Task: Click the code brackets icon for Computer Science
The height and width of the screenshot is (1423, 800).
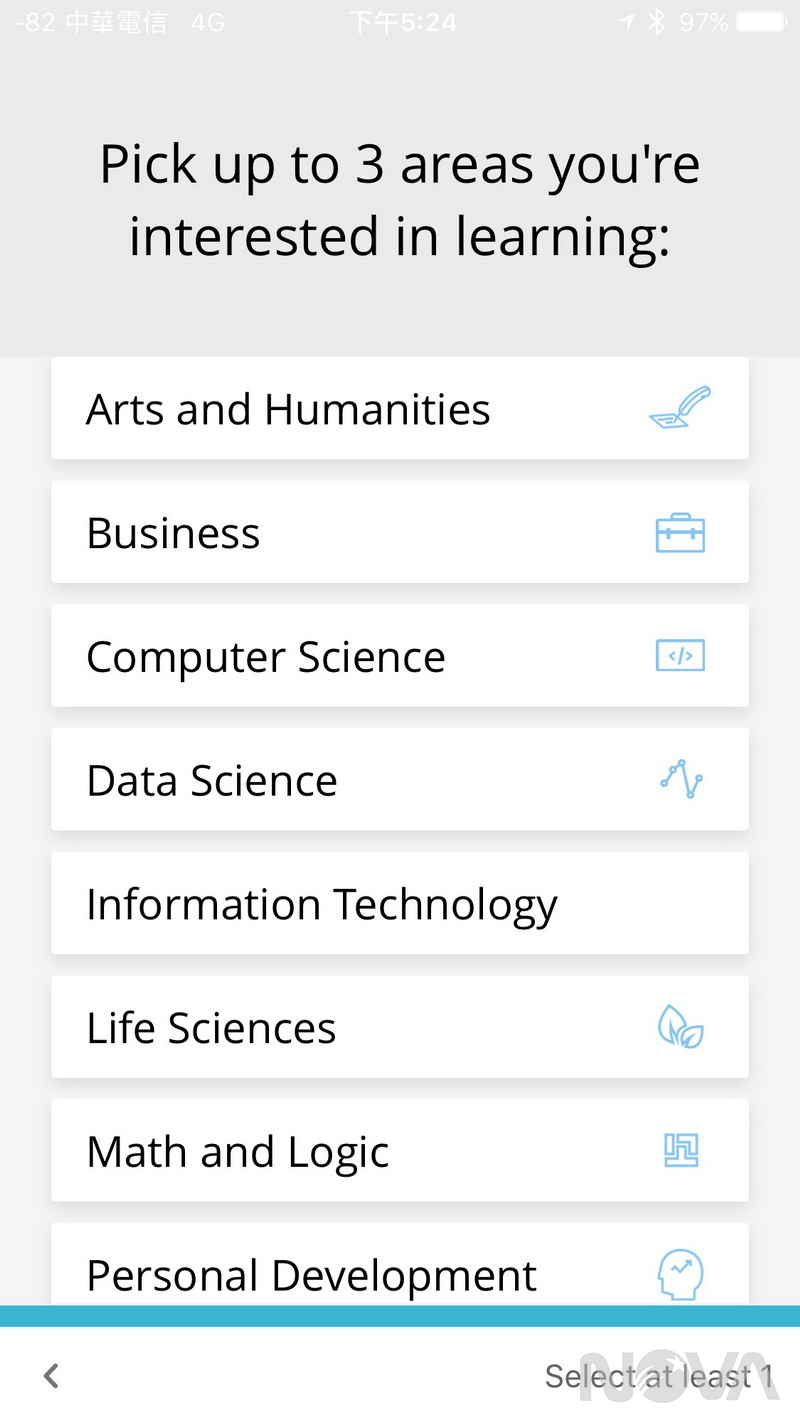Action: (x=679, y=656)
